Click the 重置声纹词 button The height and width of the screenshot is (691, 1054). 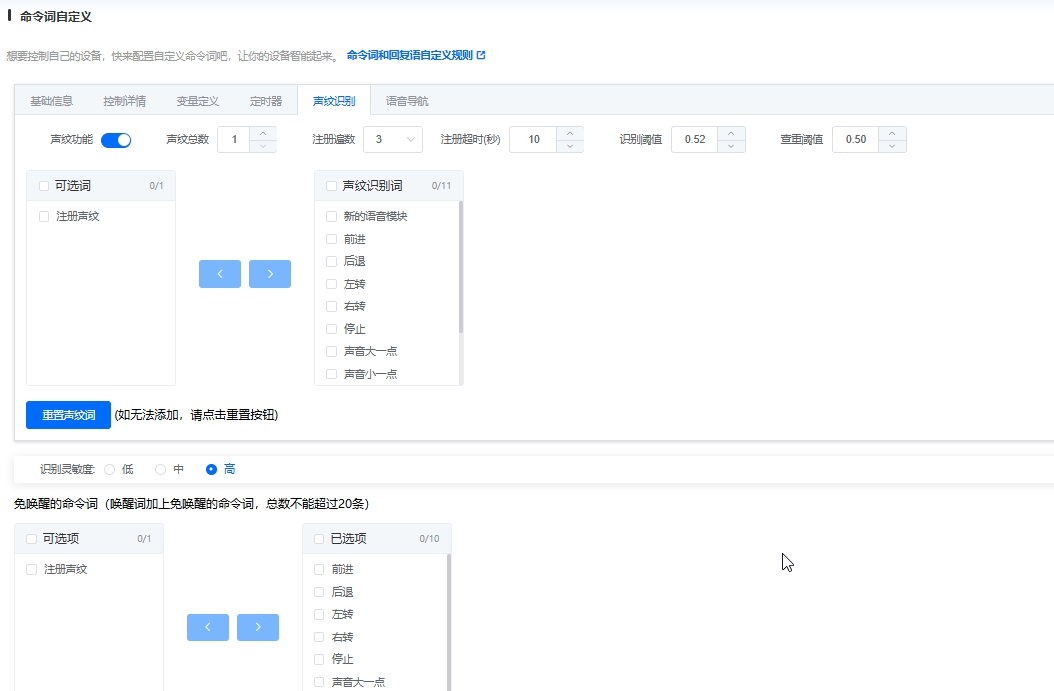pyautogui.click(x=67, y=414)
